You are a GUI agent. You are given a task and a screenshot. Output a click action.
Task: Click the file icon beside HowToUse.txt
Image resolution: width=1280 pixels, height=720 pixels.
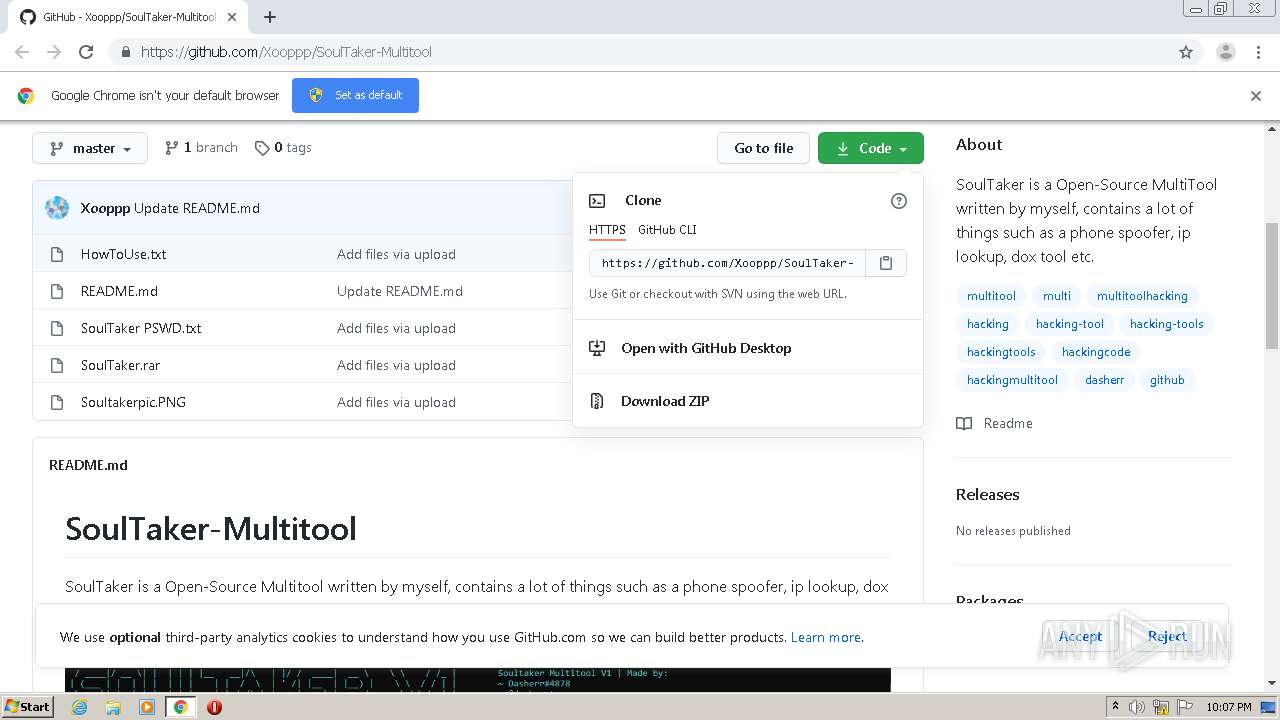pos(57,254)
